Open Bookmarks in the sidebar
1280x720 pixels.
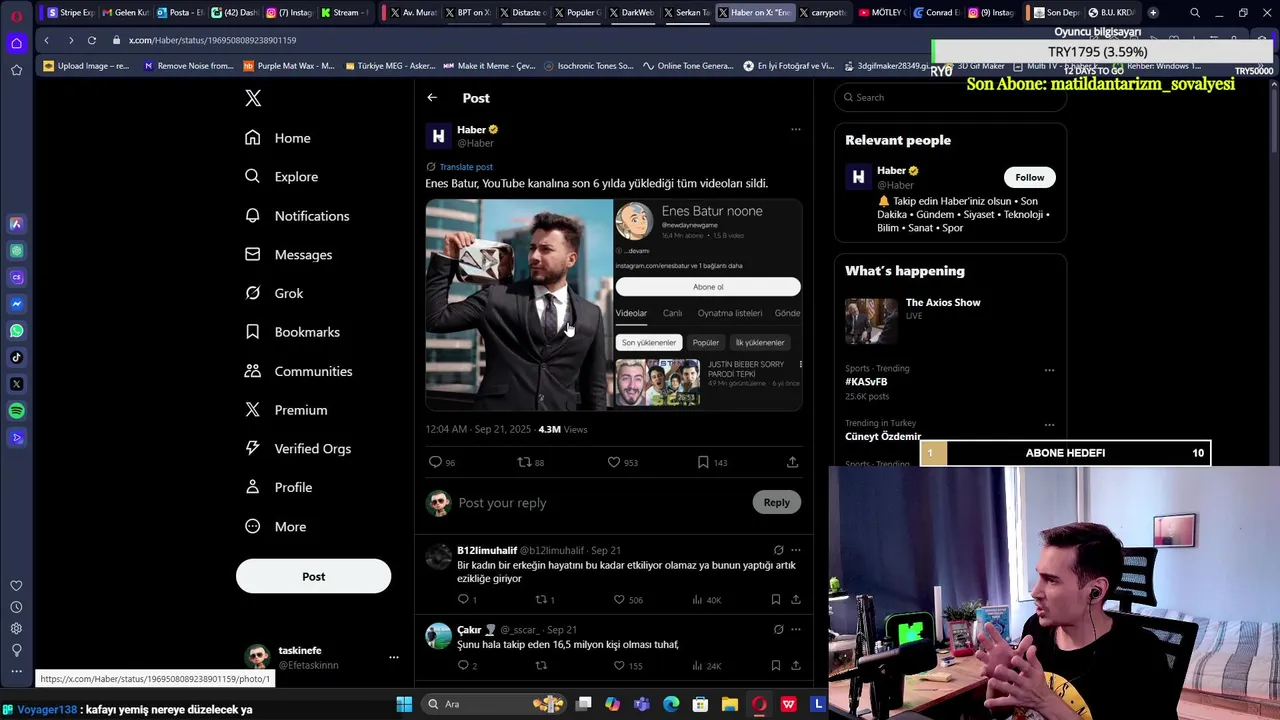pos(292,332)
